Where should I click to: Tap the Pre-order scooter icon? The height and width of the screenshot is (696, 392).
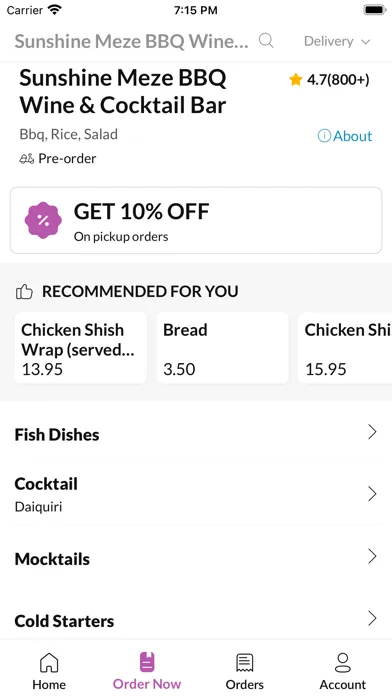(x=27, y=159)
